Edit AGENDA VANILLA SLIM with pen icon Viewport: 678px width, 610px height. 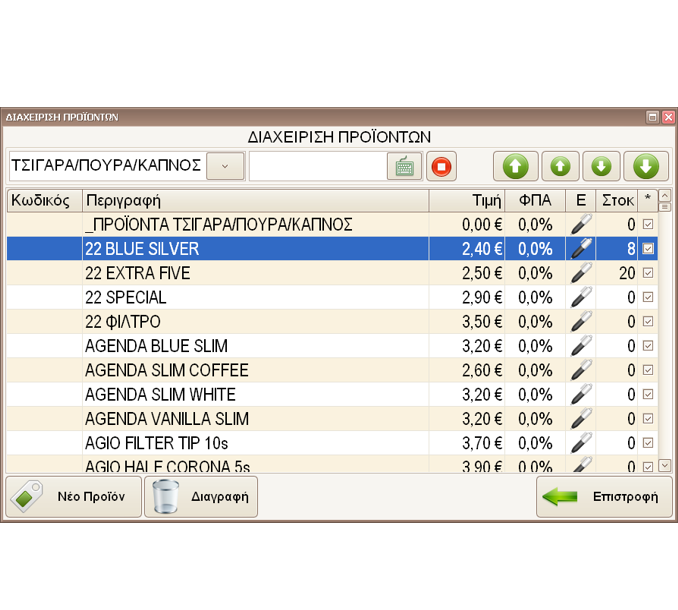point(581,418)
